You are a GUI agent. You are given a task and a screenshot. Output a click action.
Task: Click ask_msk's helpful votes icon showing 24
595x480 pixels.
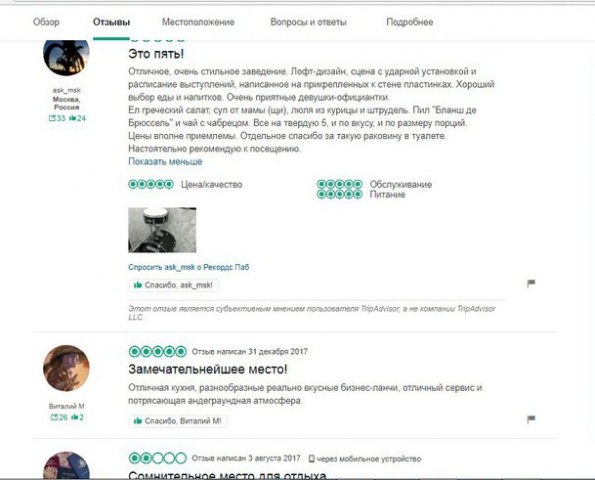click(72, 118)
